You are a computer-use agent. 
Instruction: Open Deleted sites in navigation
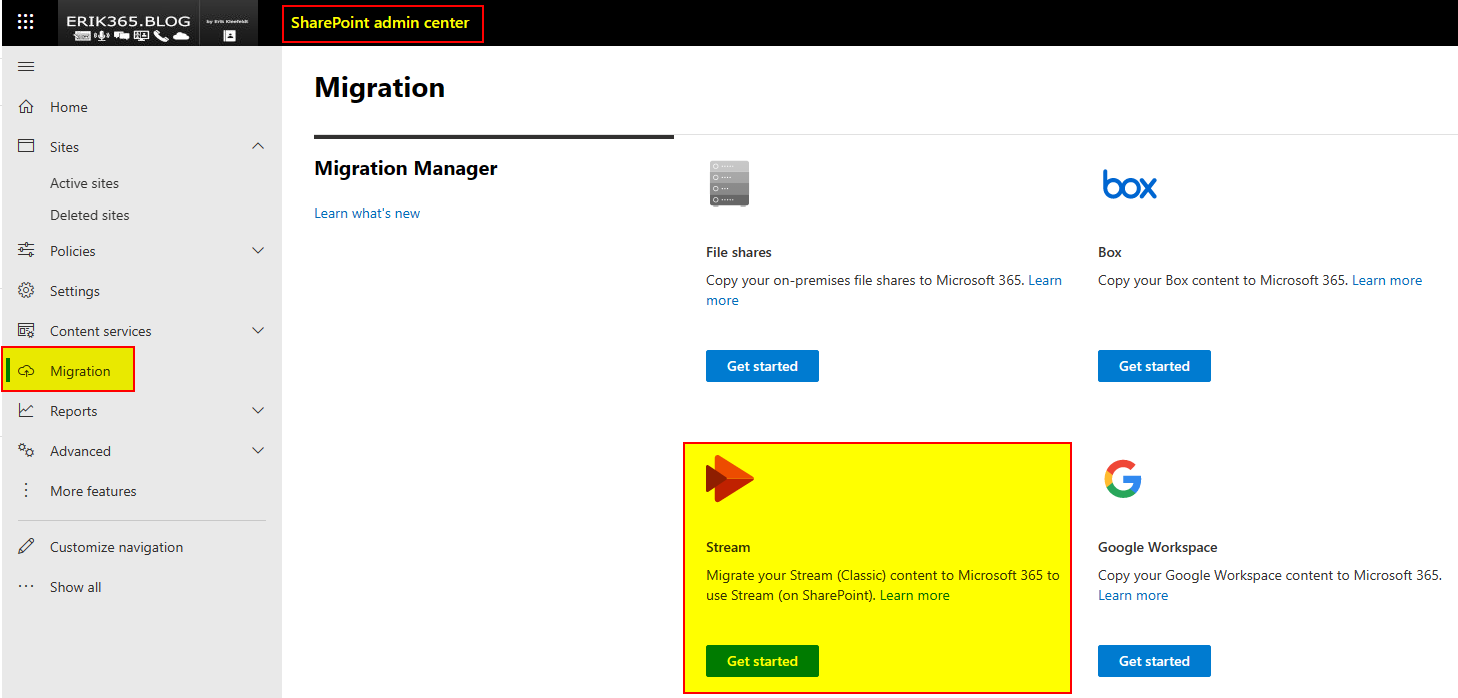tap(89, 215)
